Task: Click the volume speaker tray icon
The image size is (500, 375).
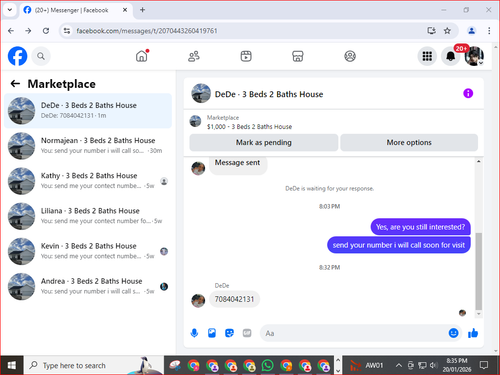Action: coord(433,365)
